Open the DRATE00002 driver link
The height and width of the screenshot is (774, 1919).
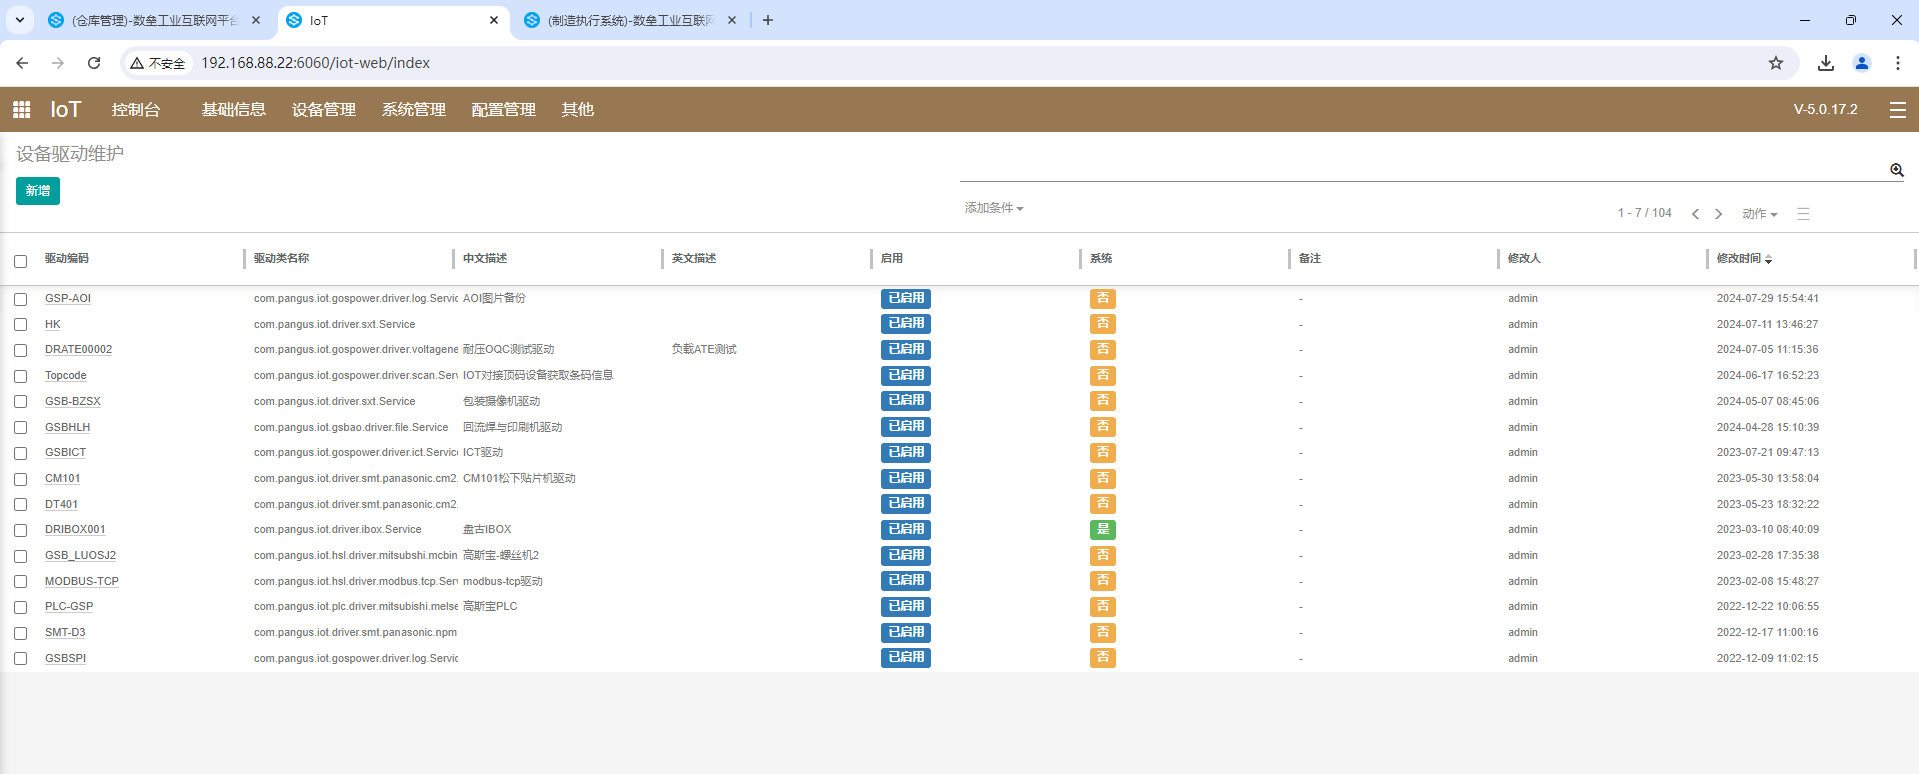click(x=78, y=349)
